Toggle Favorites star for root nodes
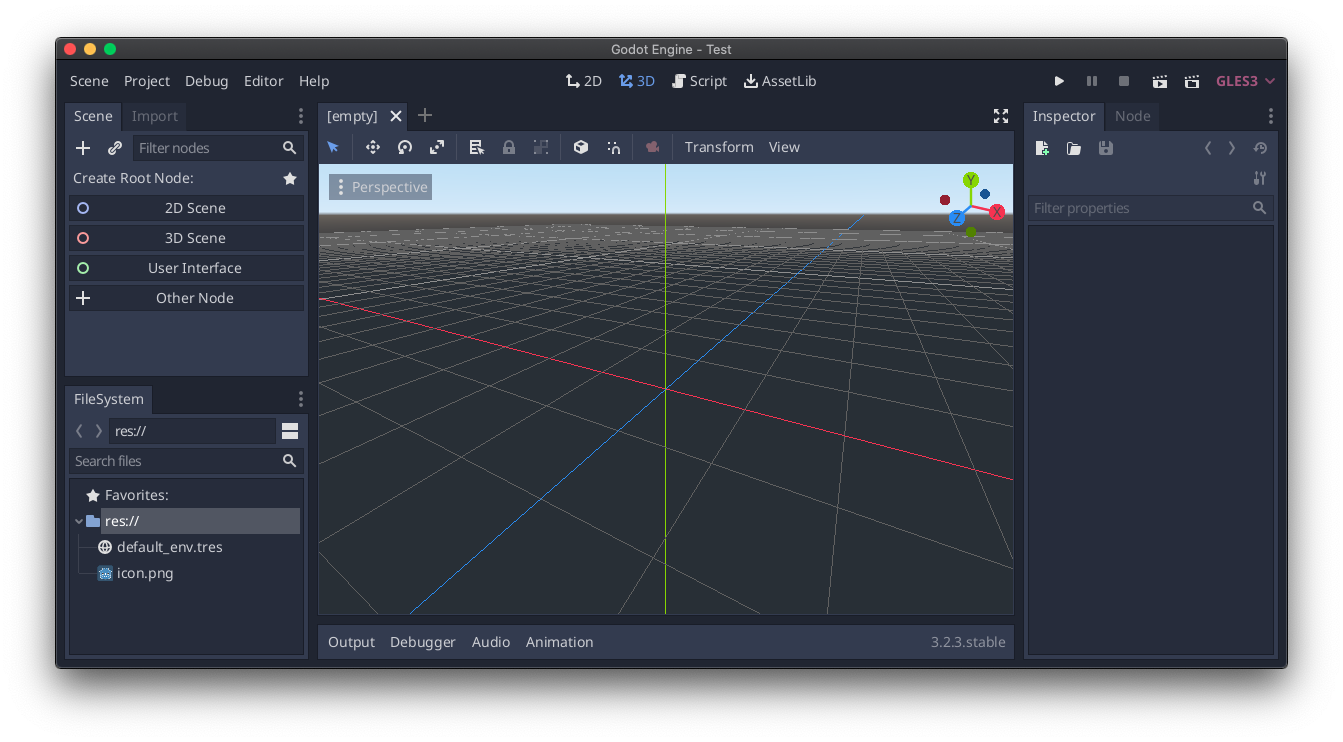Image resolution: width=1343 pixels, height=742 pixels. [290, 178]
